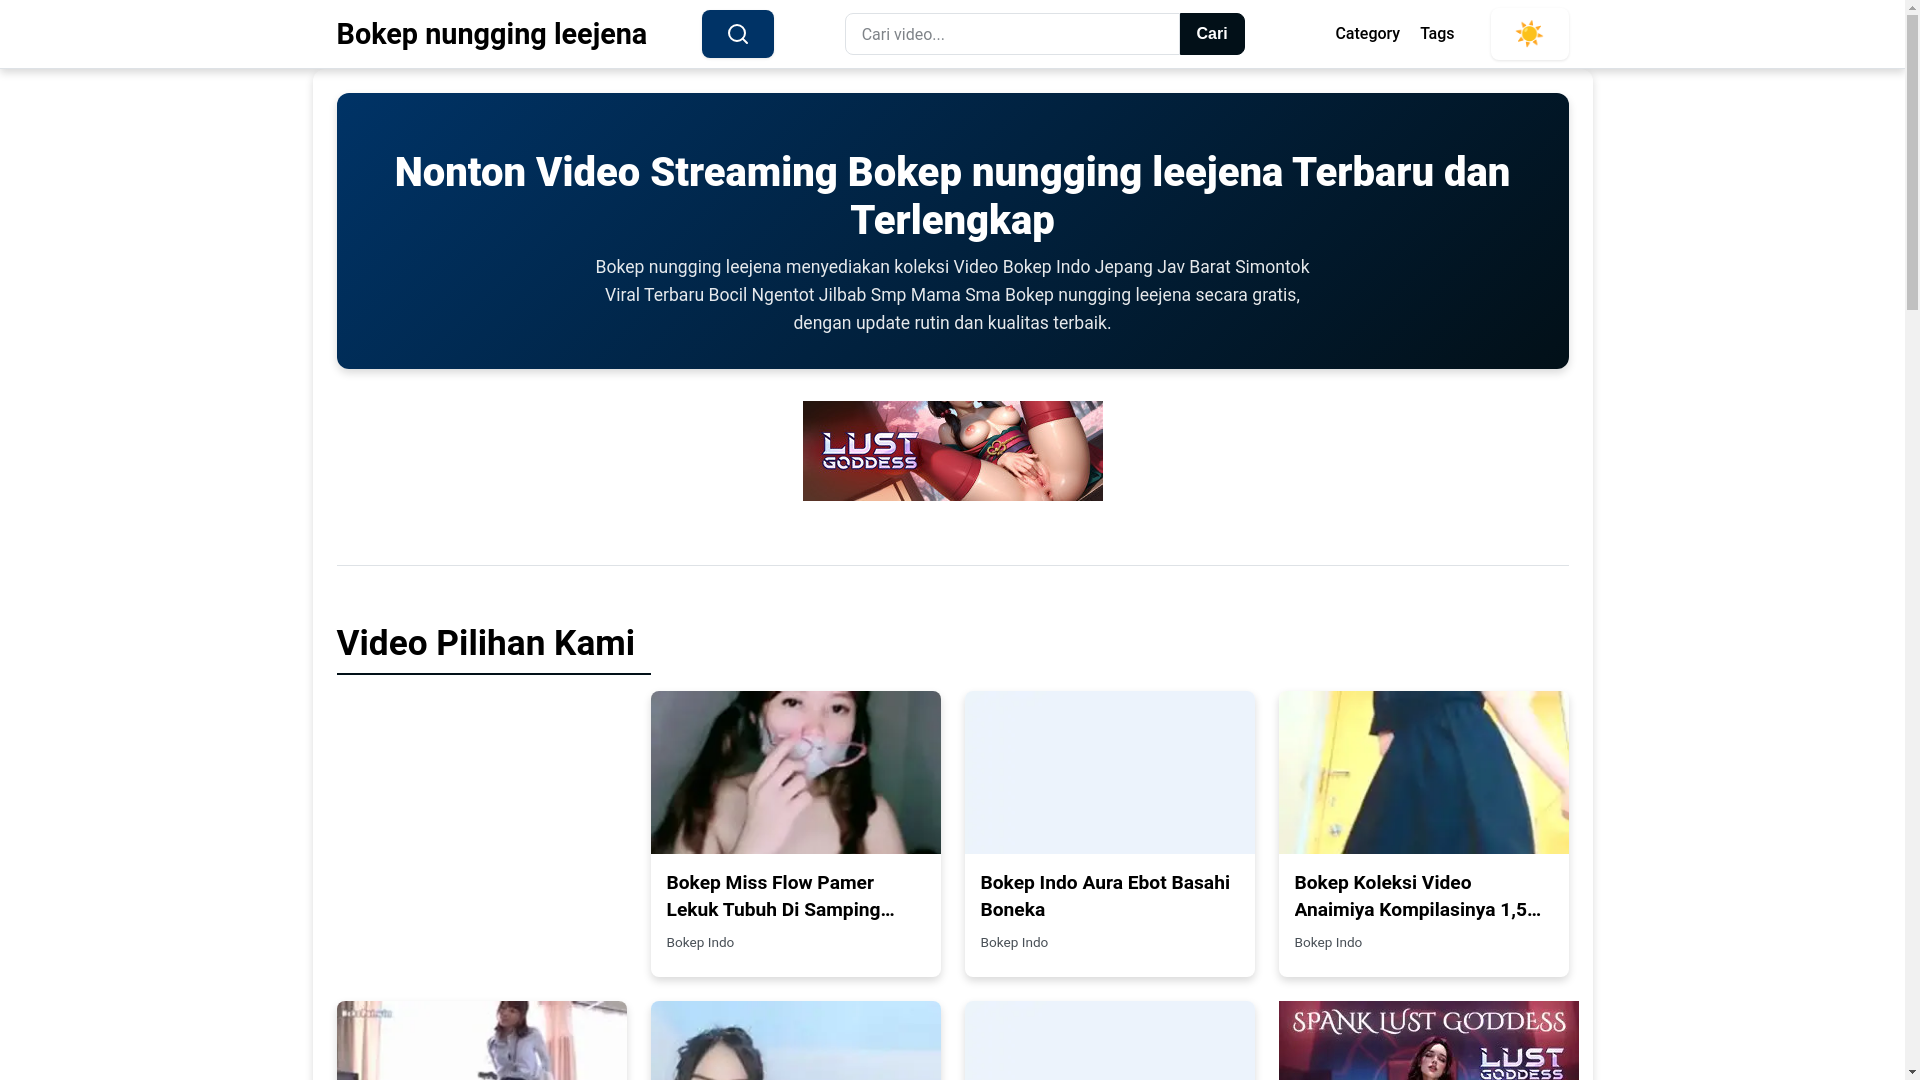Viewport: 1920px width, 1080px height.
Task: Open the Category menu
Action: point(1367,34)
